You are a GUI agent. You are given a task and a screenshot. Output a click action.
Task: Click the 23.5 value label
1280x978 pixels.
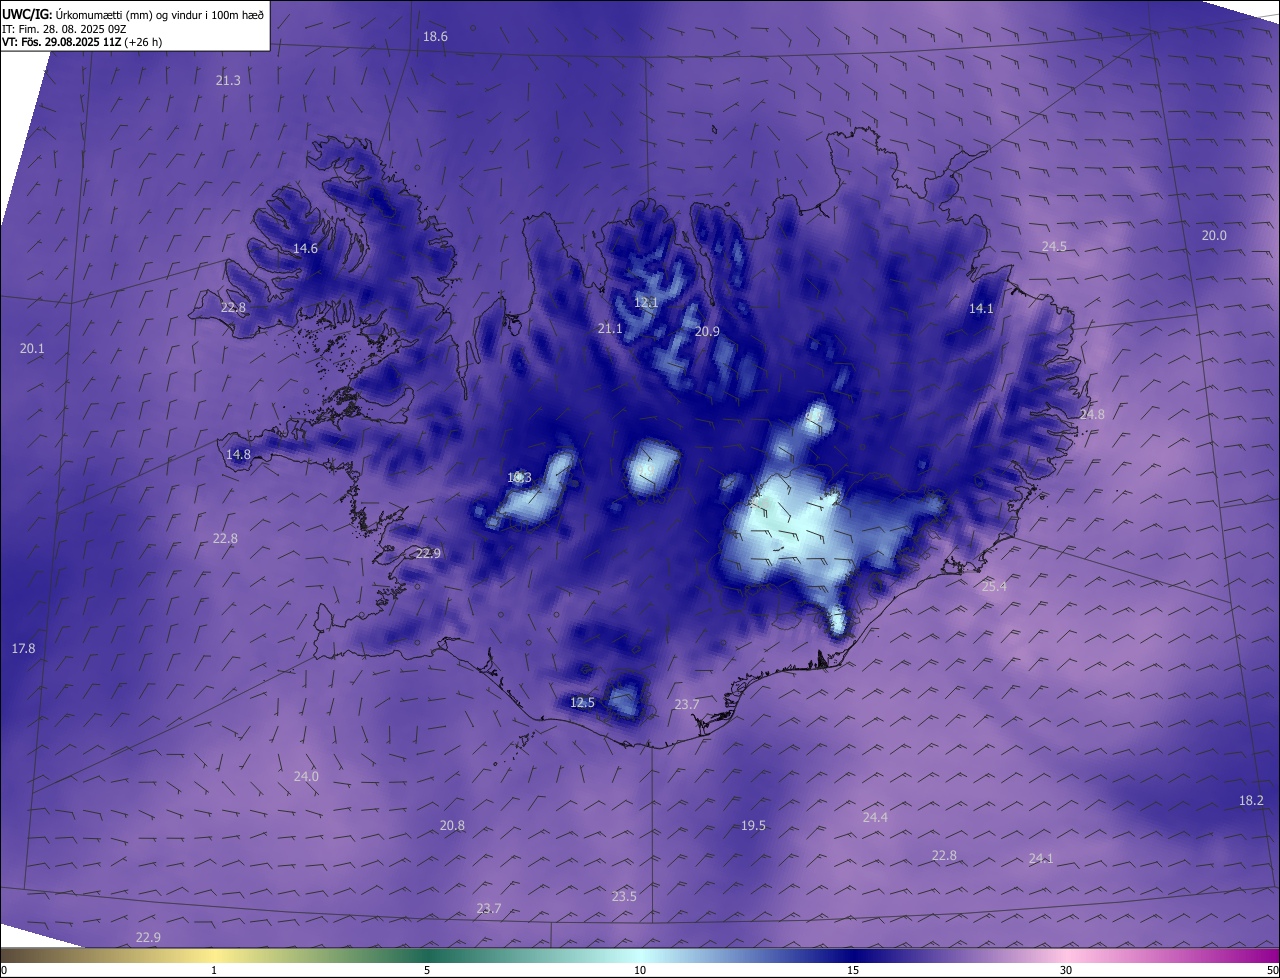(624, 896)
